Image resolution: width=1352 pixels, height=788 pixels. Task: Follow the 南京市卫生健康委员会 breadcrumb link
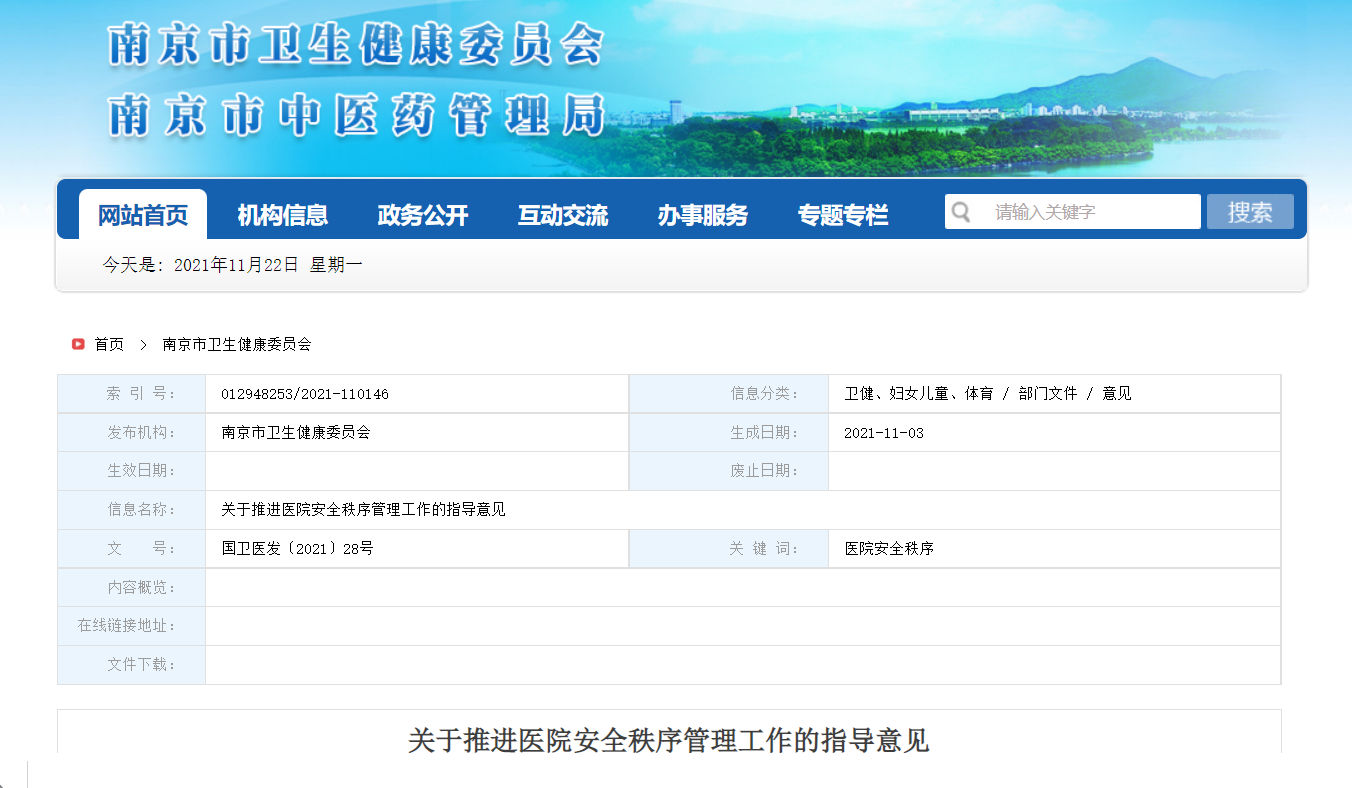[237, 344]
